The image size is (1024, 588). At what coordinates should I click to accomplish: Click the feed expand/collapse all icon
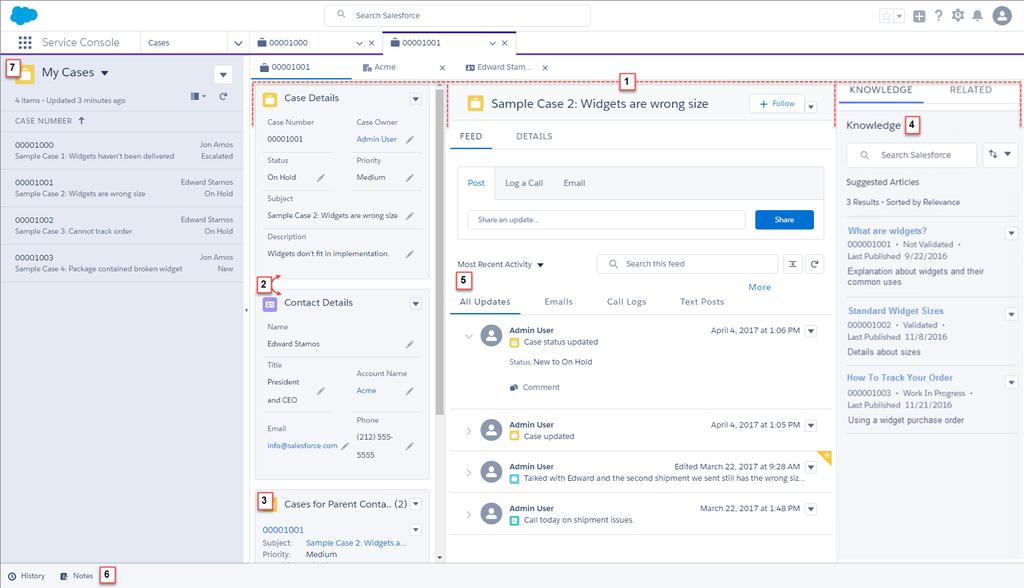[x=792, y=264]
